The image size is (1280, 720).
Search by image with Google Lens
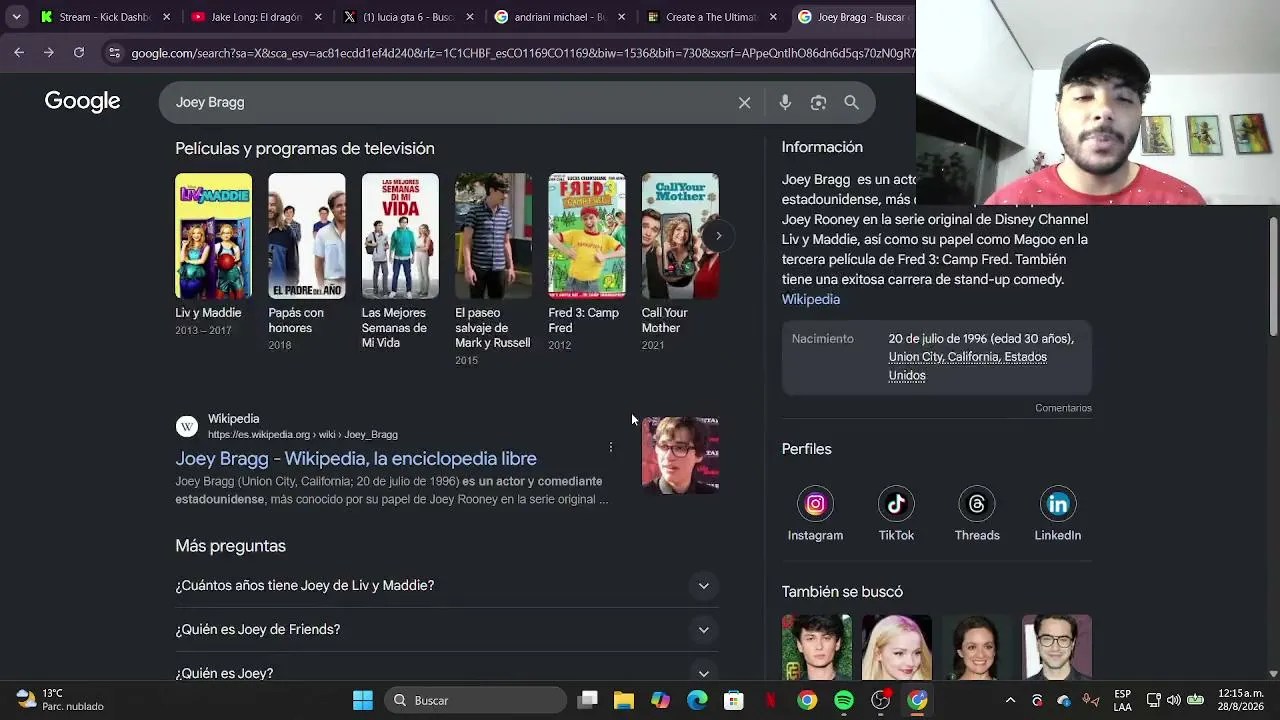pyautogui.click(x=818, y=102)
